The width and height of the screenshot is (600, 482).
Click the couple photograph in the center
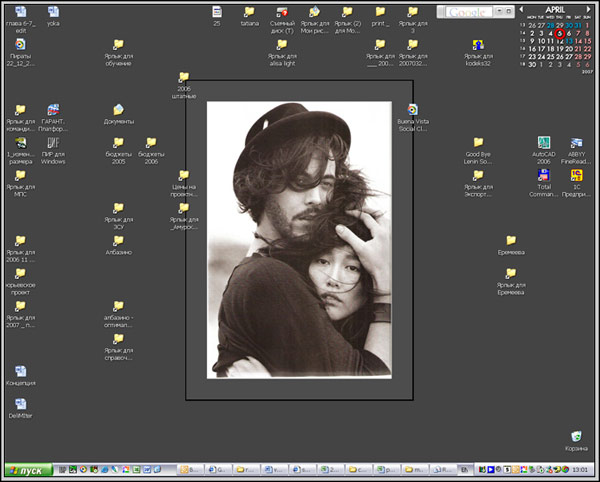click(x=299, y=240)
